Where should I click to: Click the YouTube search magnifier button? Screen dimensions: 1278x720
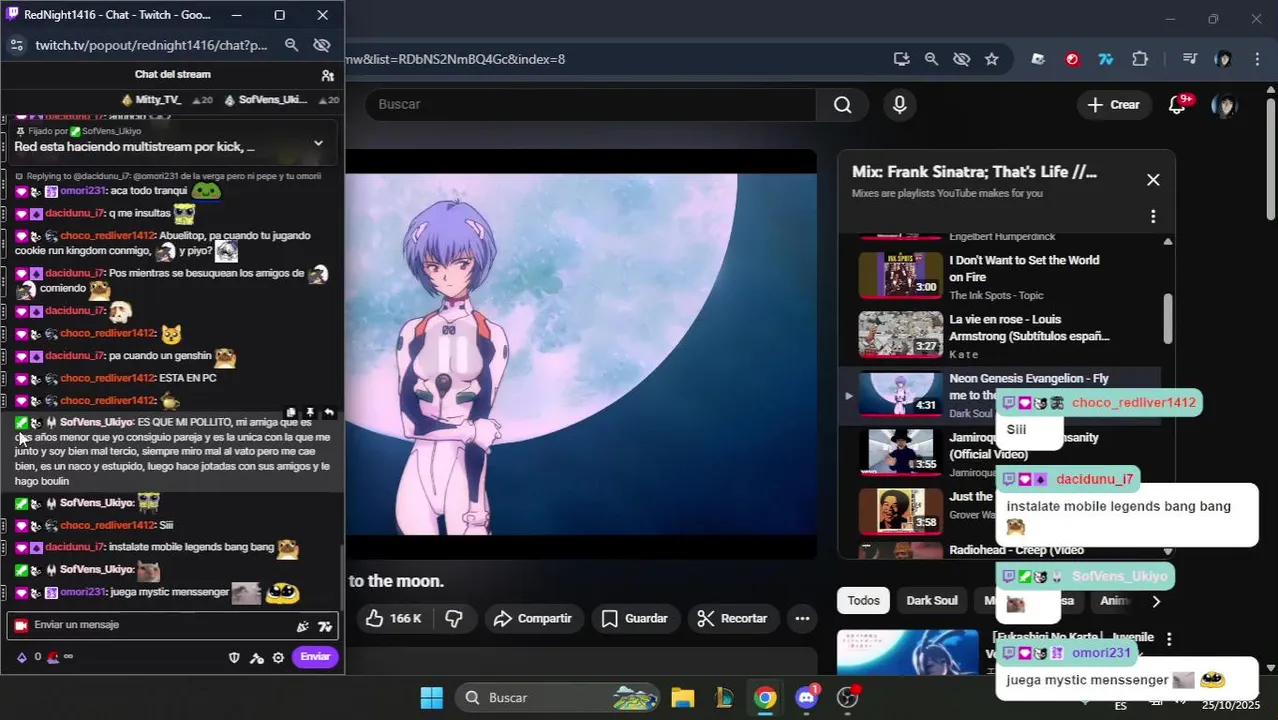pyautogui.click(x=843, y=104)
